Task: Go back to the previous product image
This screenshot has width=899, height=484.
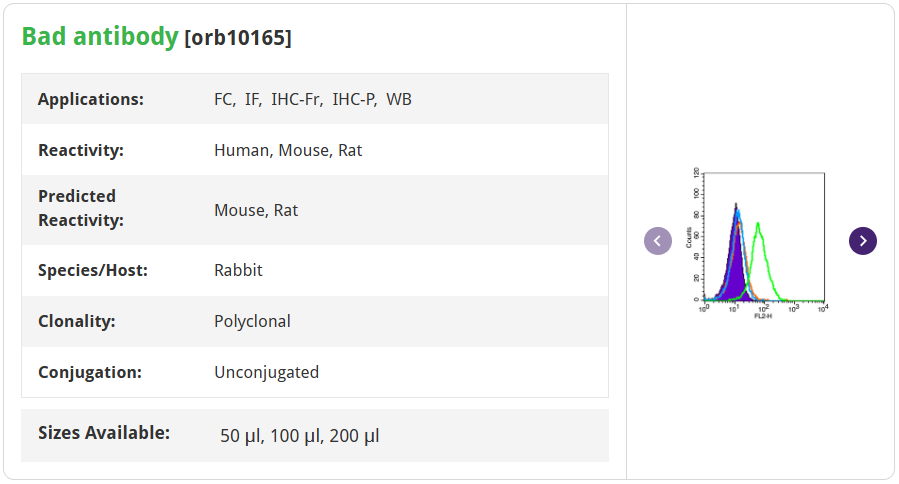Action: [658, 241]
